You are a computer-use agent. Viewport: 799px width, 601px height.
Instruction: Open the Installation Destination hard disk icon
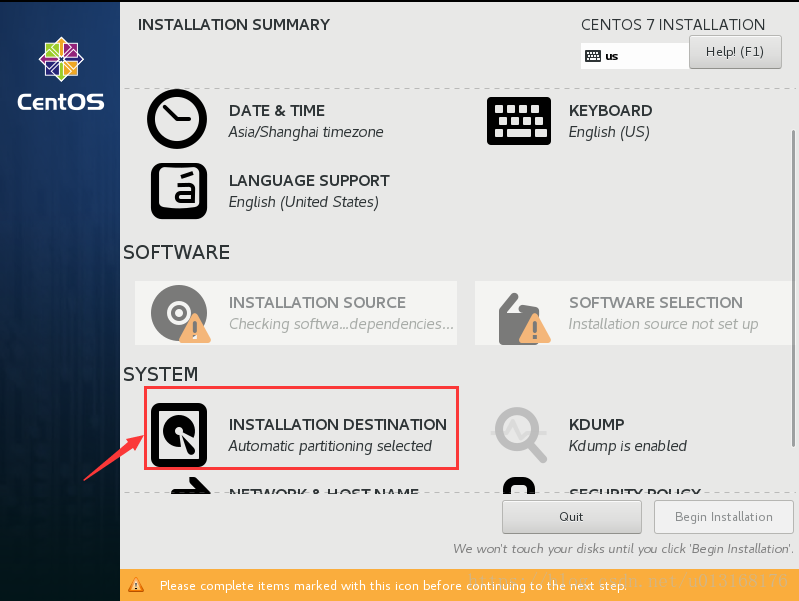[x=179, y=435]
